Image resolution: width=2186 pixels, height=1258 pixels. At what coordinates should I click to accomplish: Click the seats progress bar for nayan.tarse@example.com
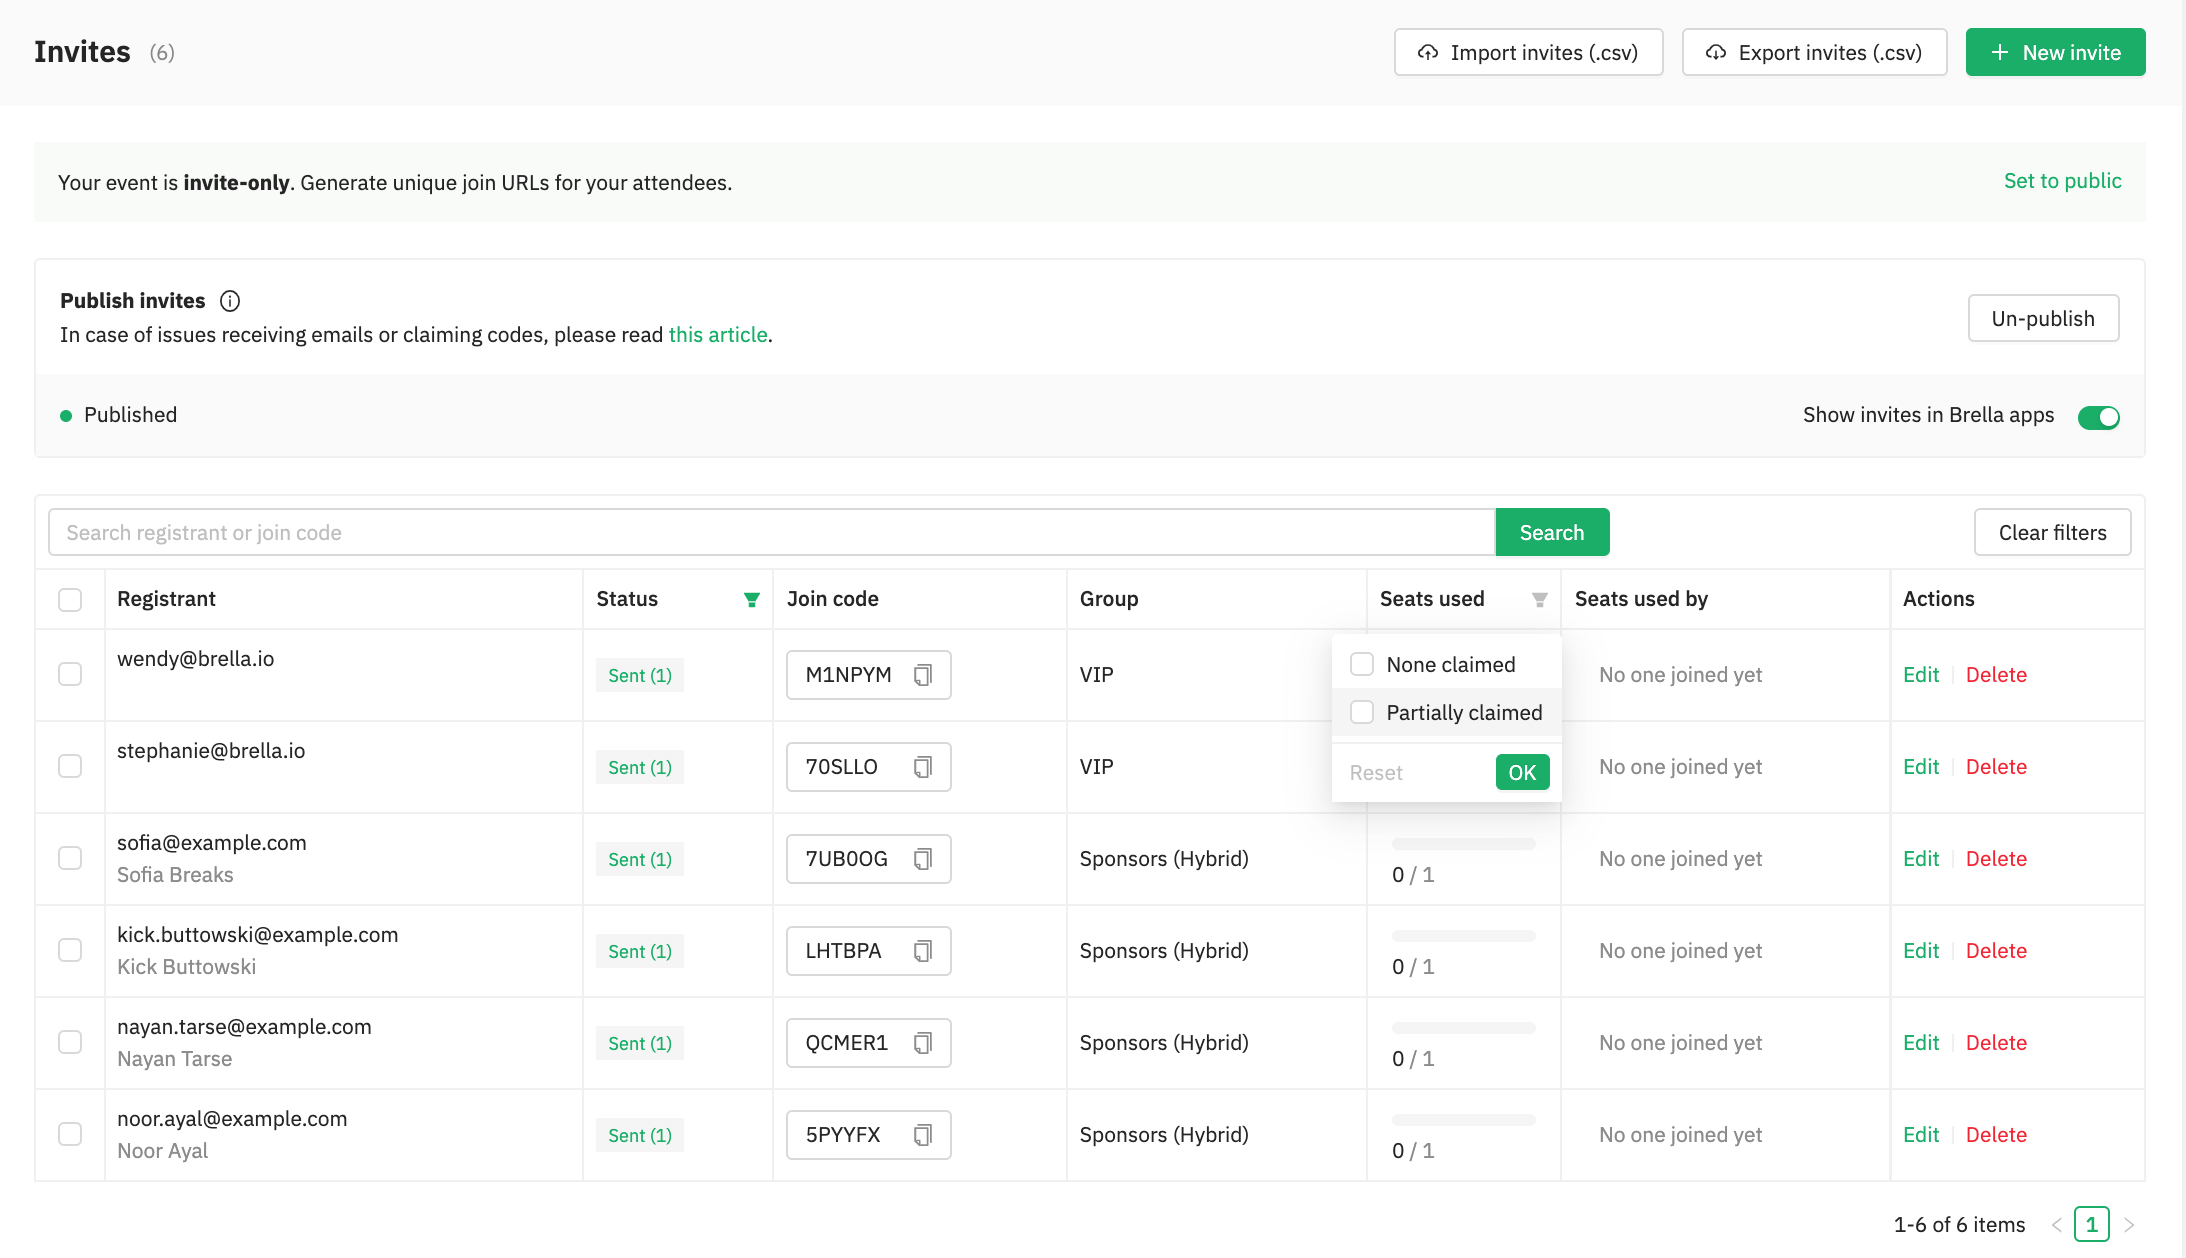click(x=1463, y=1028)
